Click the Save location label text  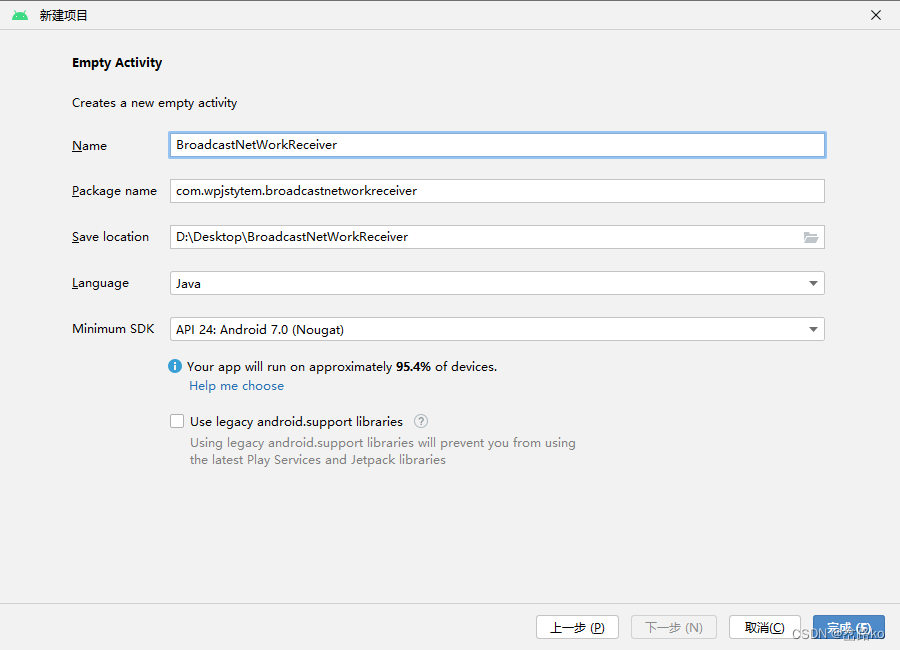tap(110, 237)
